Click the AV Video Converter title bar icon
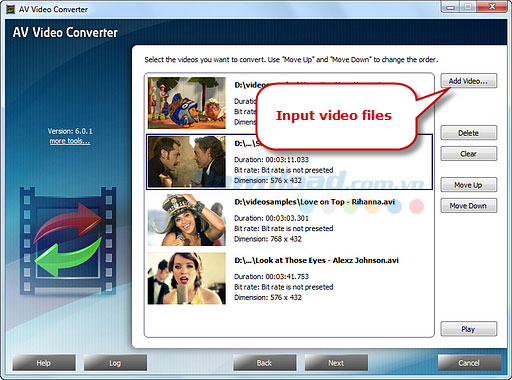Viewport: 512px width, 380px height. [x=10, y=9]
